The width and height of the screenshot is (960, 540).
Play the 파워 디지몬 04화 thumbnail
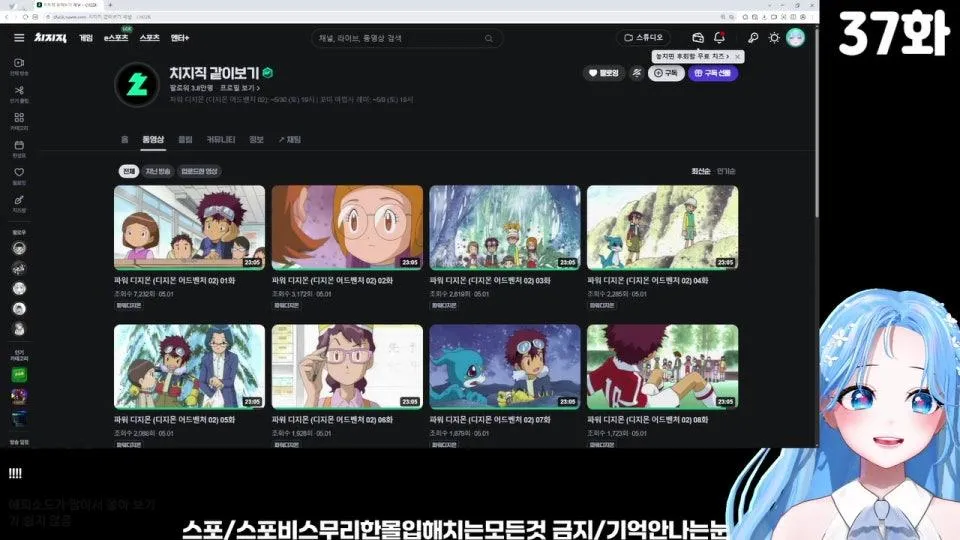tap(662, 228)
